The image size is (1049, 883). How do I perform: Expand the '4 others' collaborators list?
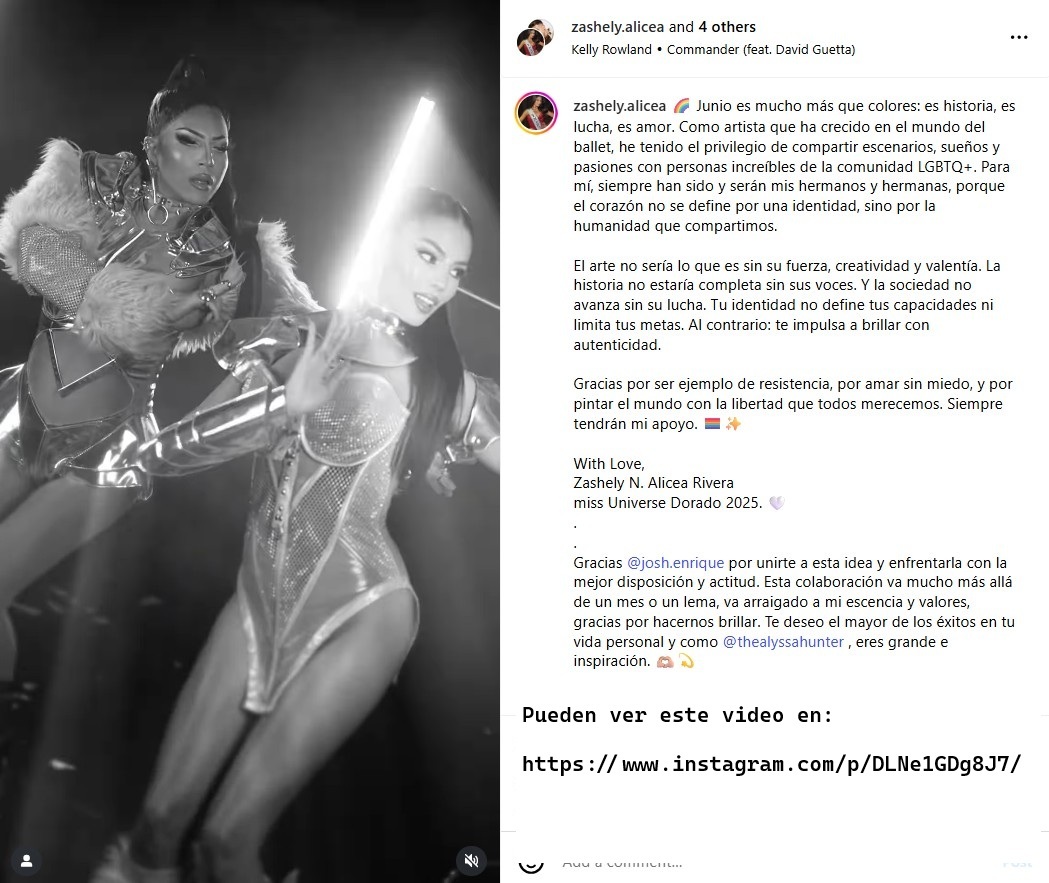[x=727, y=27]
